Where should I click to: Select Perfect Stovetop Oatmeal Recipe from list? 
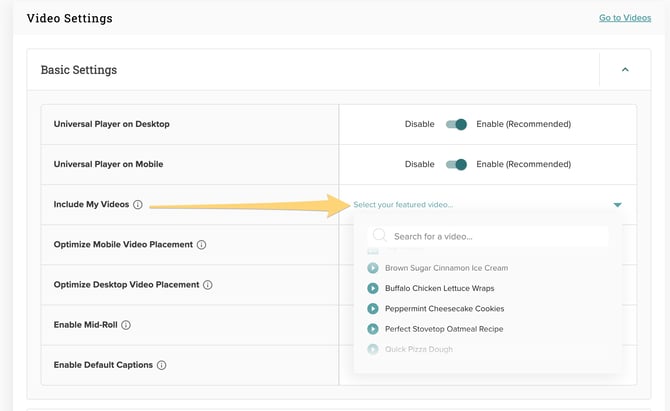[443, 329]
